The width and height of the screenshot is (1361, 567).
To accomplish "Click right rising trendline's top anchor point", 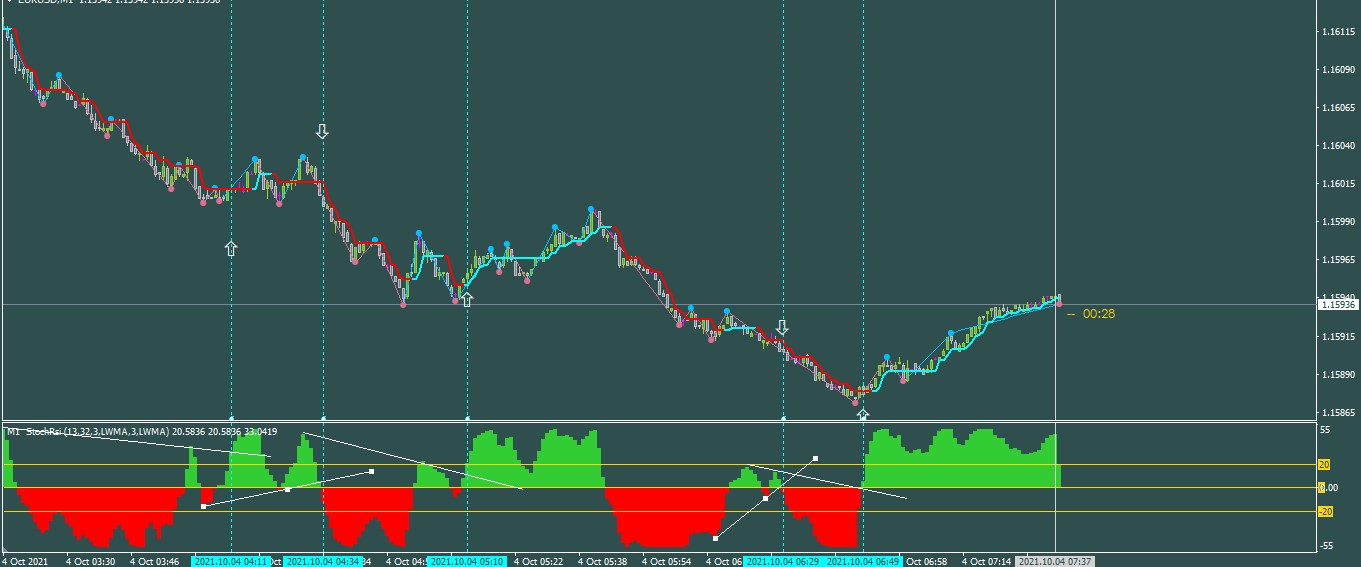I will tap(816, 458).
